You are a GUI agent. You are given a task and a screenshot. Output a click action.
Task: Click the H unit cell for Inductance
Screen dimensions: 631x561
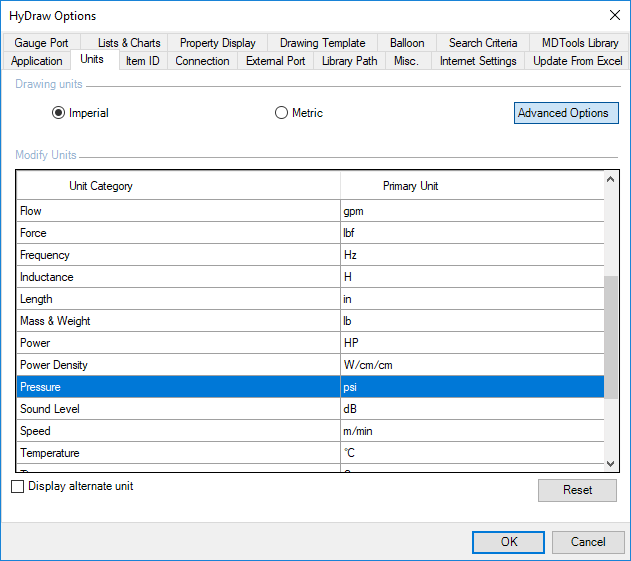472,277
